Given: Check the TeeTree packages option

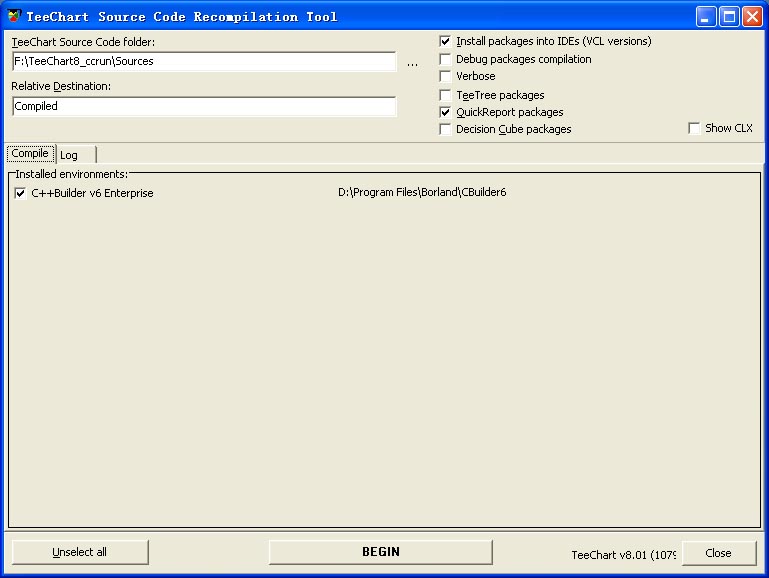Looking at the screenshot, I should [x=446, y=95].
